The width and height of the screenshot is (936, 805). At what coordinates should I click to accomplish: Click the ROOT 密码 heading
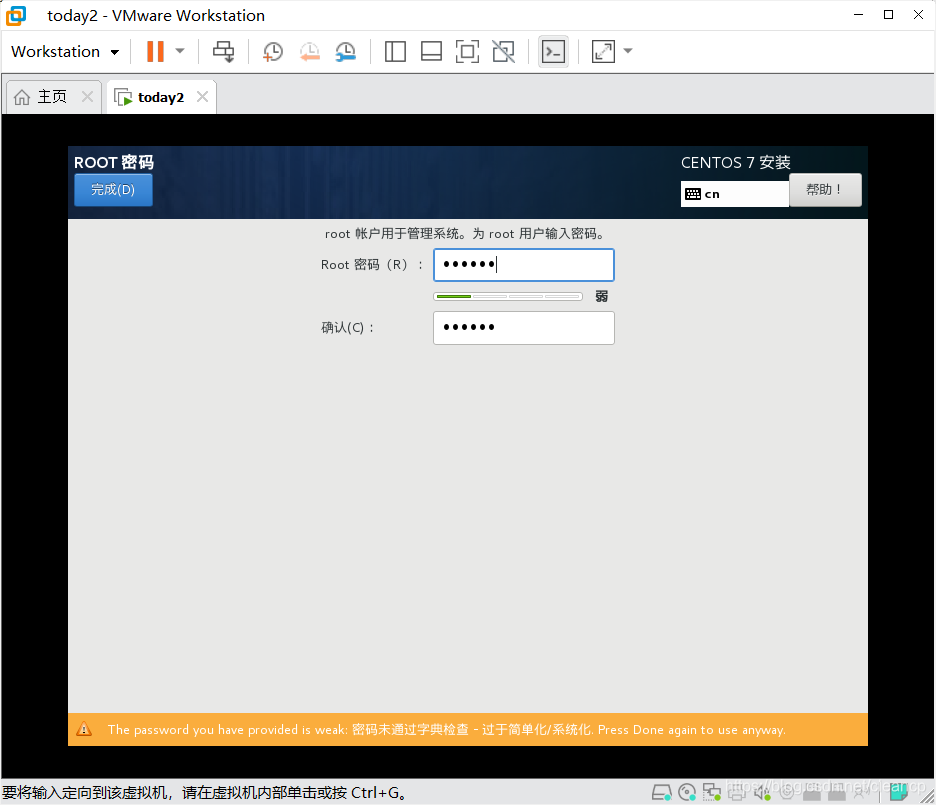[x=114, y=162]
